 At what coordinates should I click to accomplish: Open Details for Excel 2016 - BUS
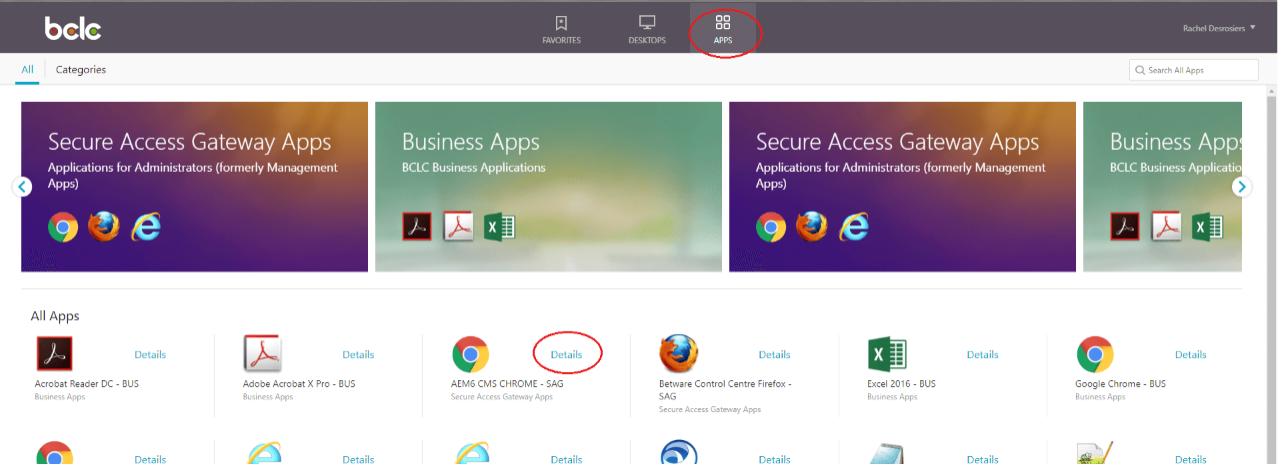click(x=982, y=355)
